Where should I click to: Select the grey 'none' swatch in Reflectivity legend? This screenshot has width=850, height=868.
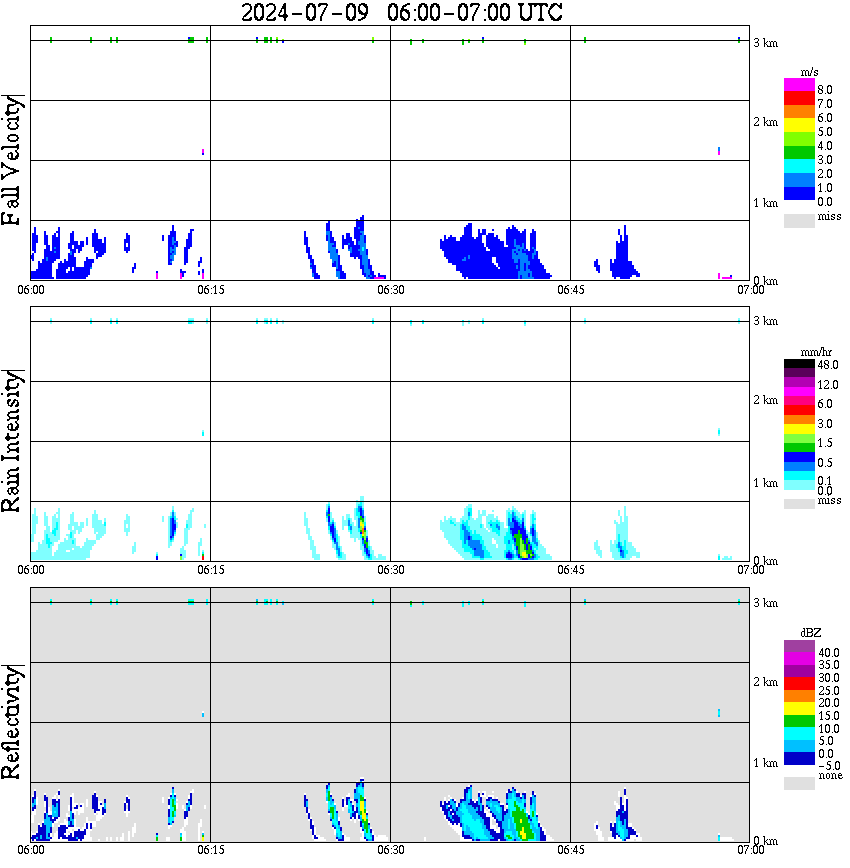[x=799, y=783]
